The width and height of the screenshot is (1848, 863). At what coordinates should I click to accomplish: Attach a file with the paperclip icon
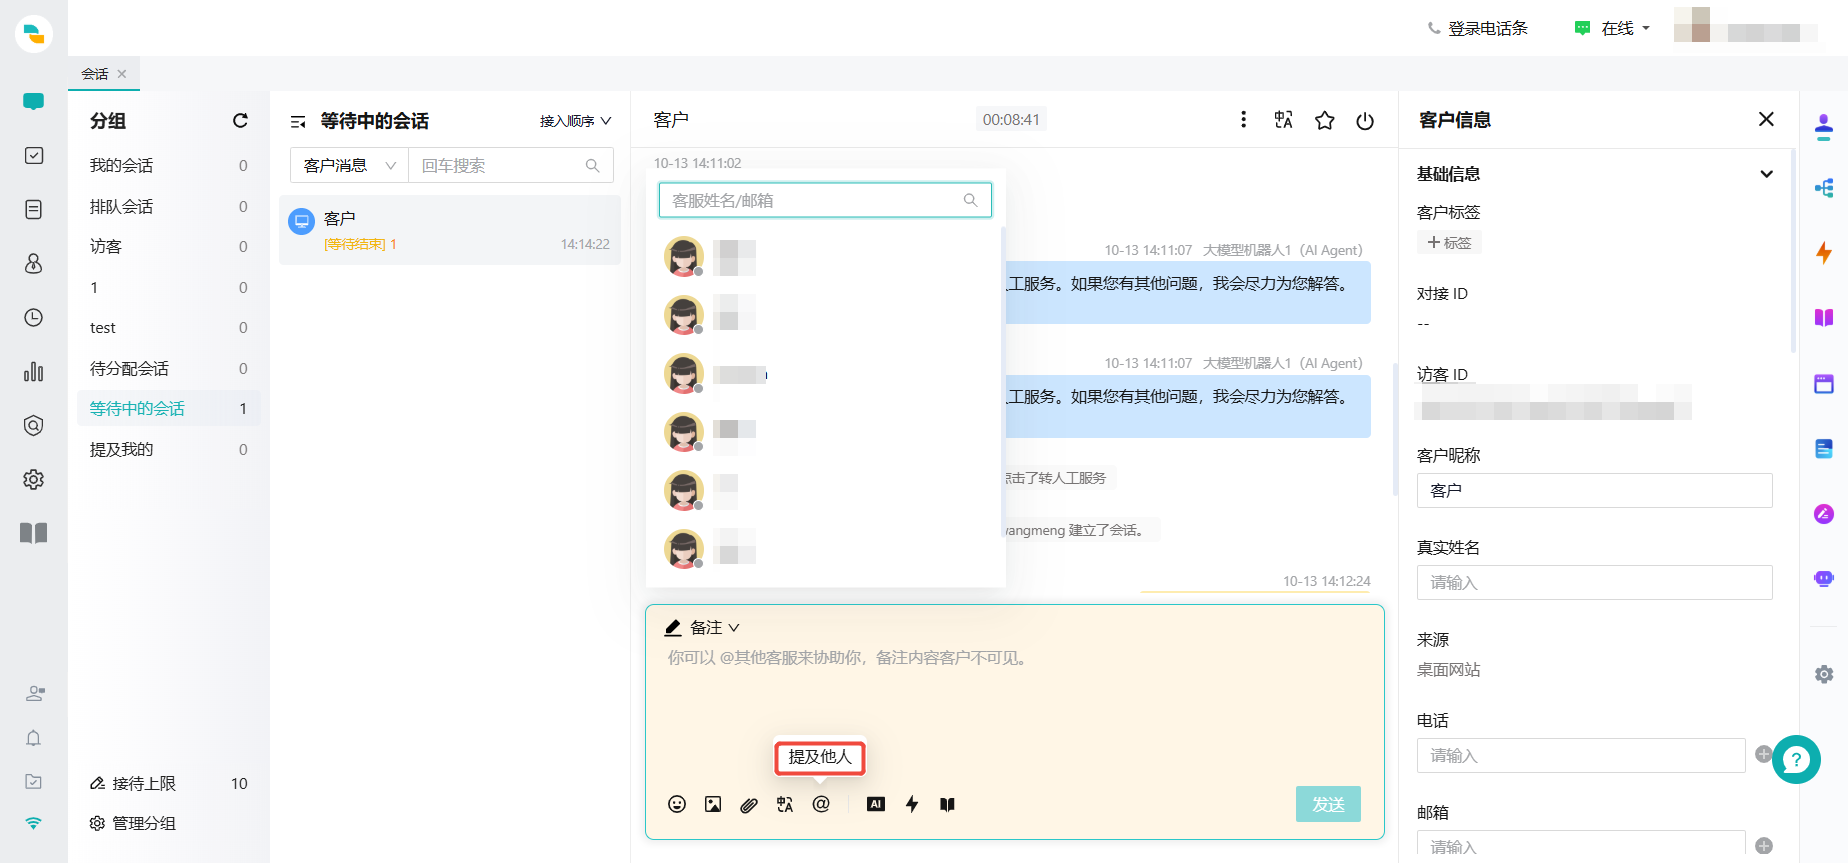click(x=749, y=804)
